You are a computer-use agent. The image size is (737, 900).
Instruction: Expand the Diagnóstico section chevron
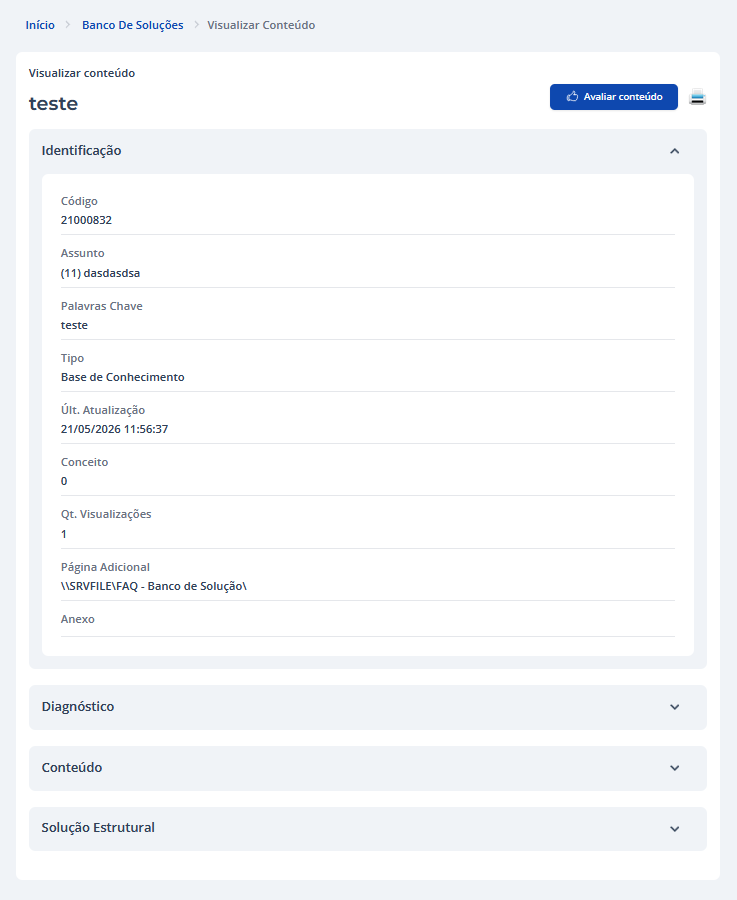pos(675,707)
